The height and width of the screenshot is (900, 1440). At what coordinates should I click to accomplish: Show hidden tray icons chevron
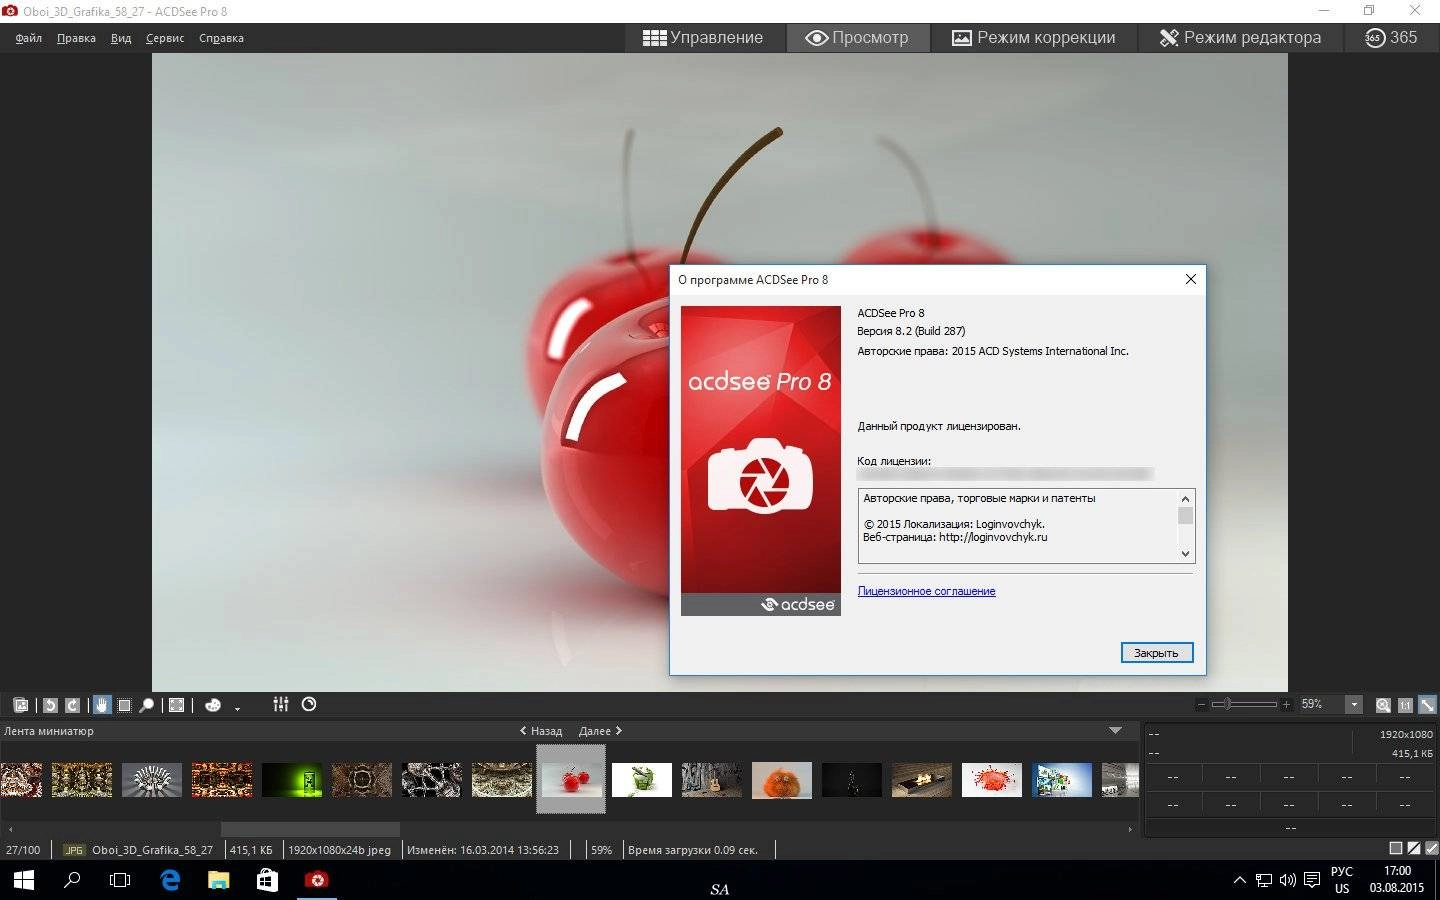click(1239, 880)
